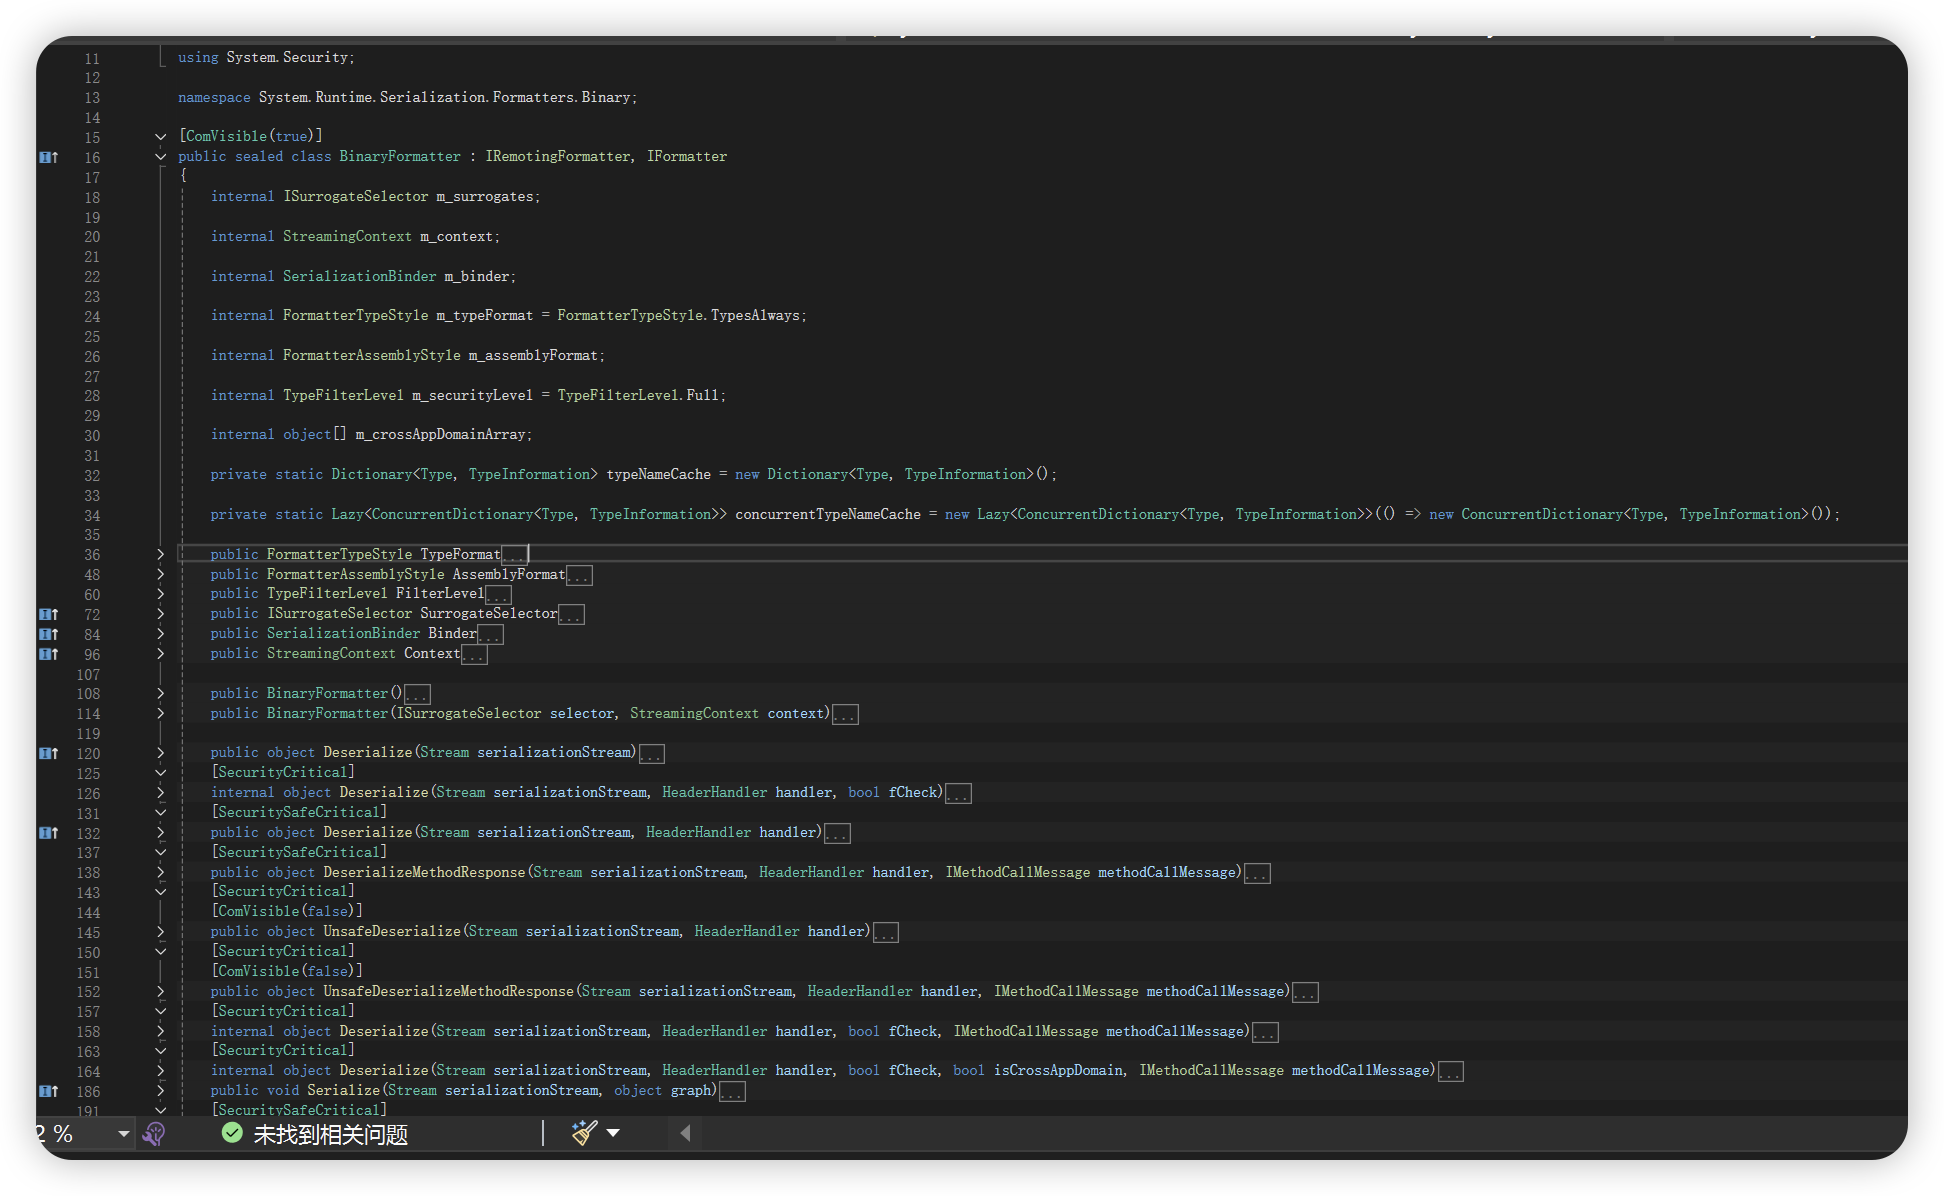The width and height of the screenshot is (1944, 1196).
Task: Click on FormatterTypeStyle.TypesAlways in line 24
Action: tap(680, 316)
